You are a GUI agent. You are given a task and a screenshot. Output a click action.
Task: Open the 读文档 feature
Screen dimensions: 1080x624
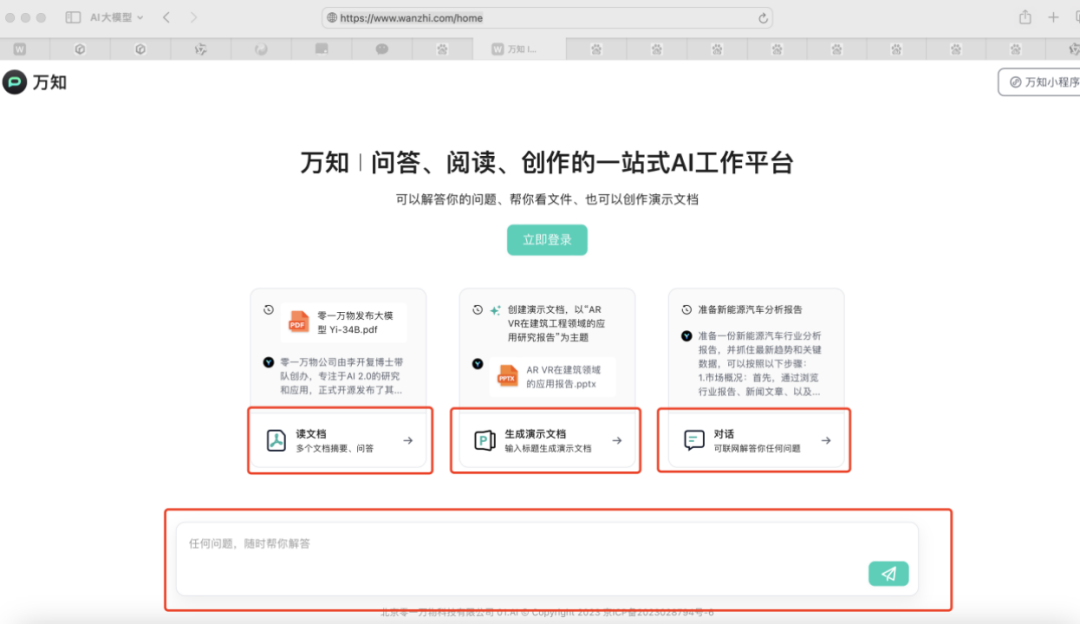pos(340,440)
